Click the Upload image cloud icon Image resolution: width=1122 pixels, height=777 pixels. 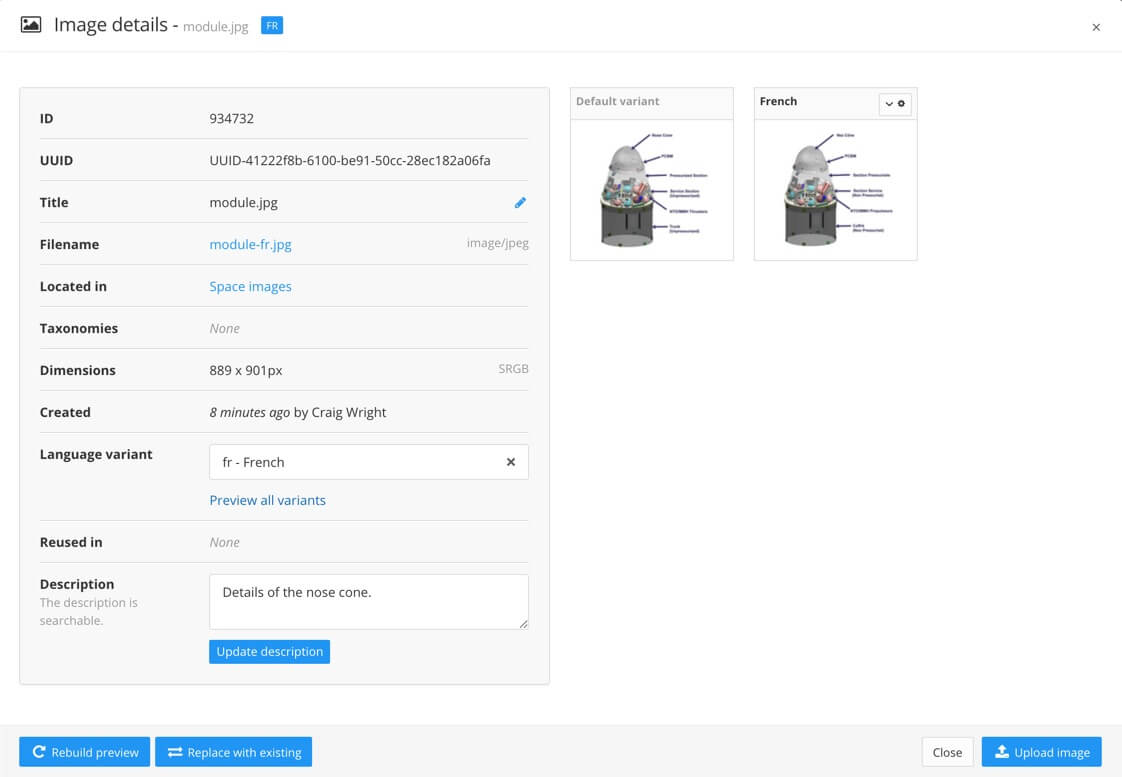(1001, 752)
